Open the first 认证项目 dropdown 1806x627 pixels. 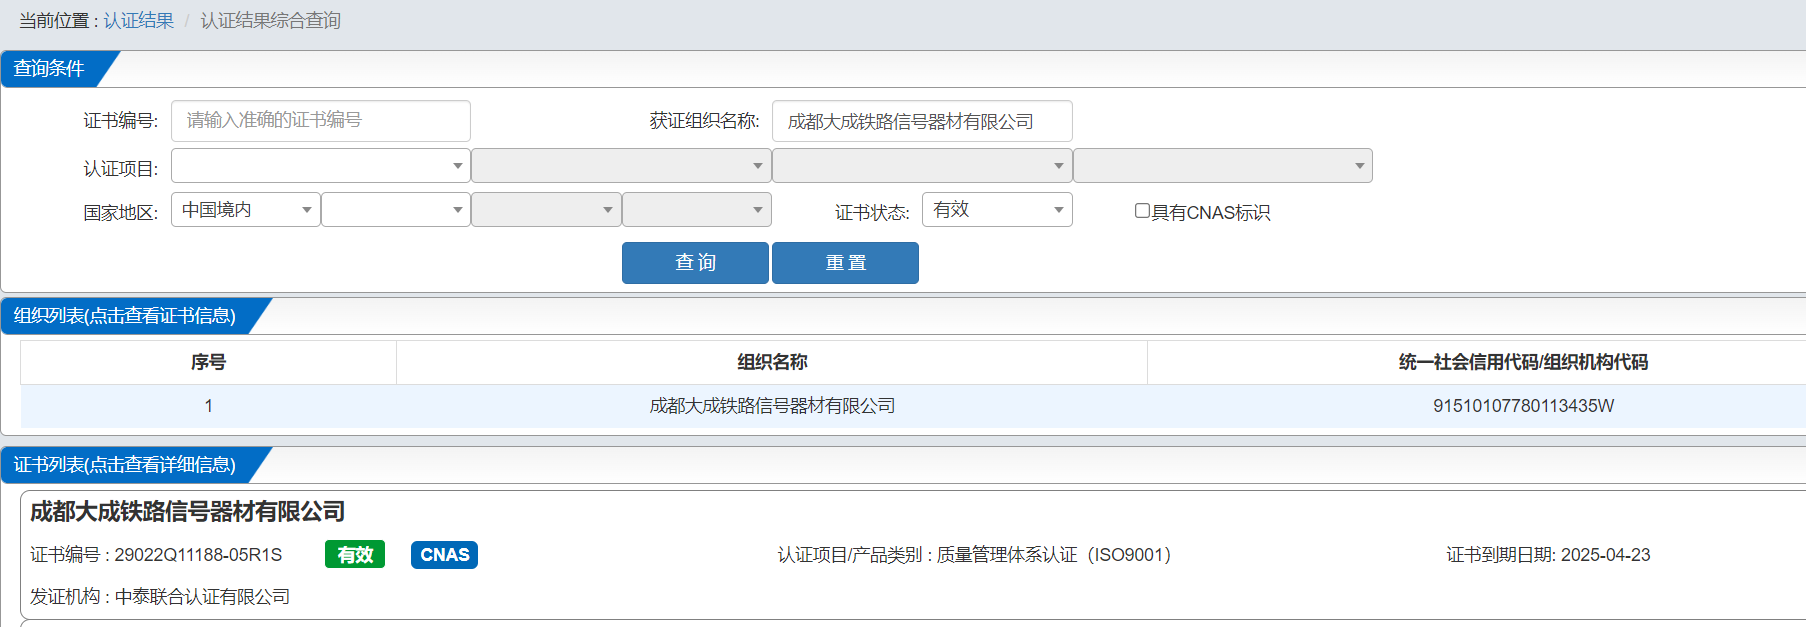pos(321,166)
